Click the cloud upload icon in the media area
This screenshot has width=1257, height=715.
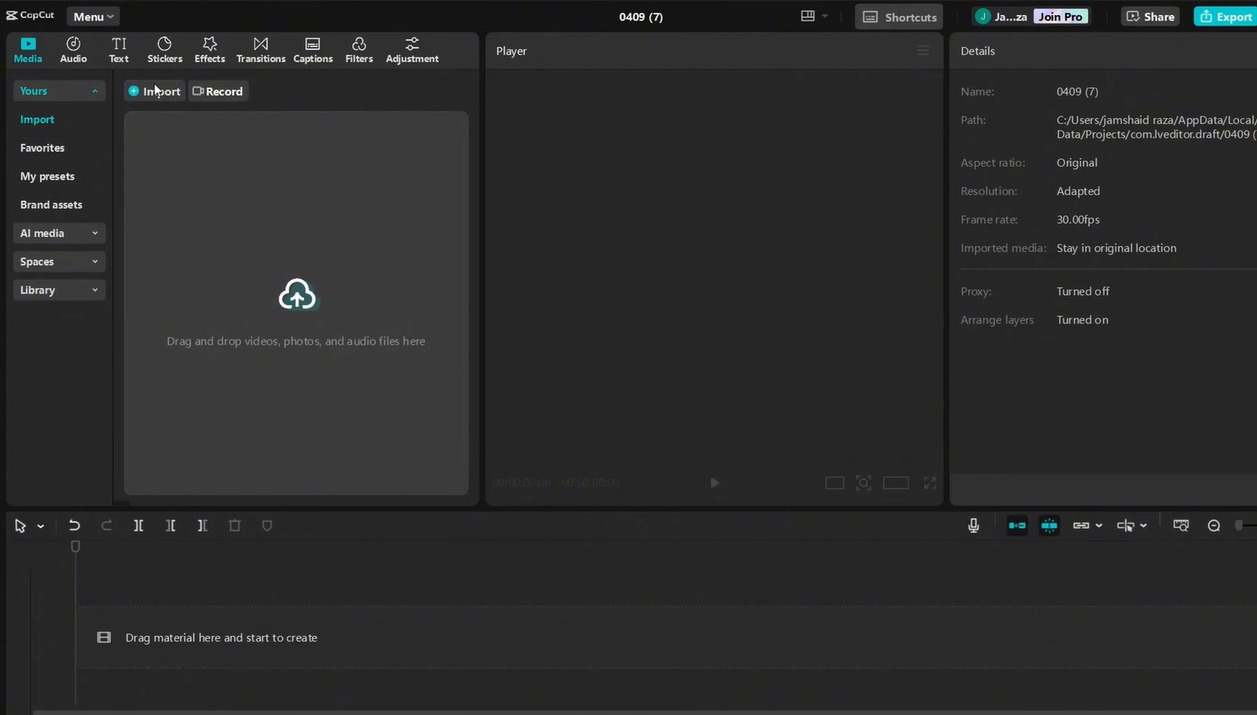[296, 294]
